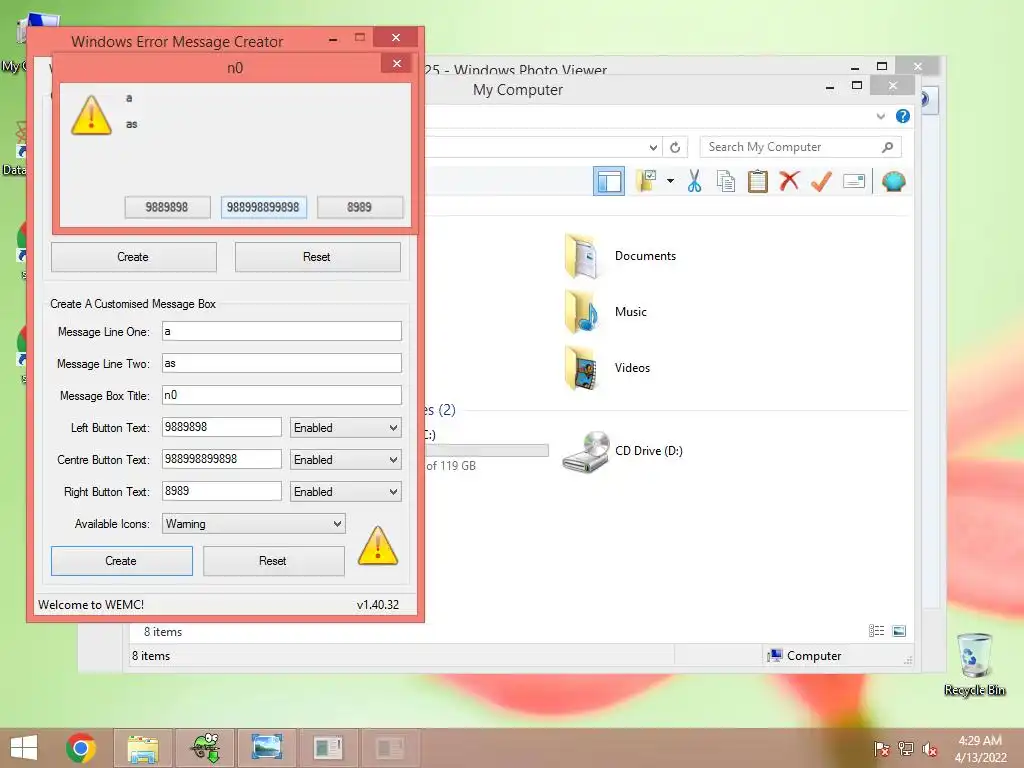Click the Photo Viewer taskbar icon
The image size is (1024, 768).
(x=266, y=748)
